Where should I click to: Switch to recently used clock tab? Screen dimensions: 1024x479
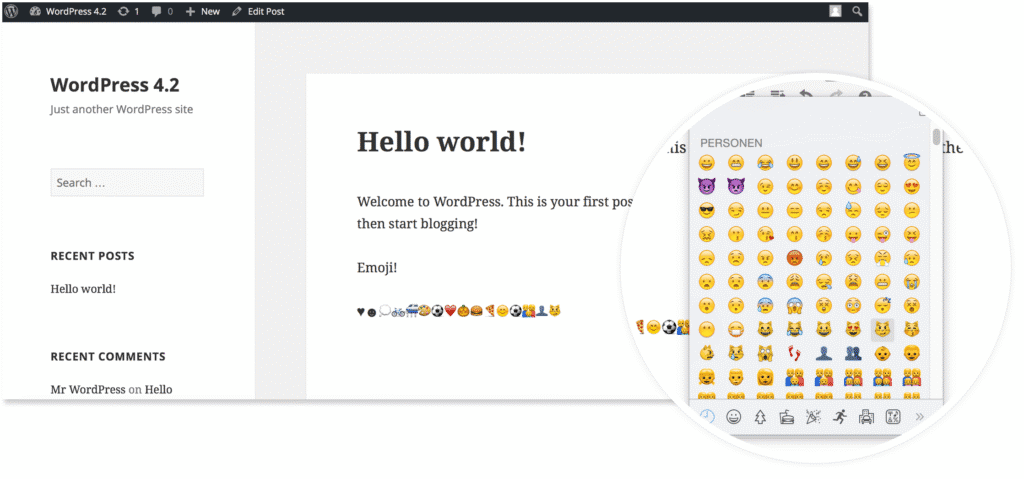[x=707, y=416]
